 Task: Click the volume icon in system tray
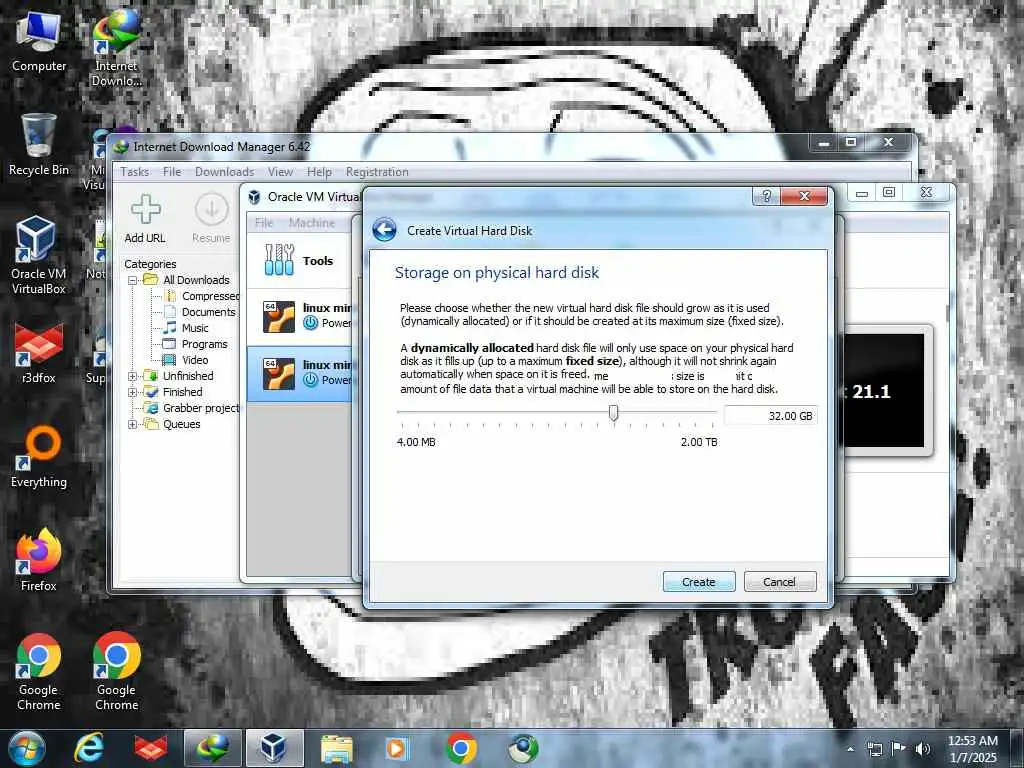[x=923, y=749]
